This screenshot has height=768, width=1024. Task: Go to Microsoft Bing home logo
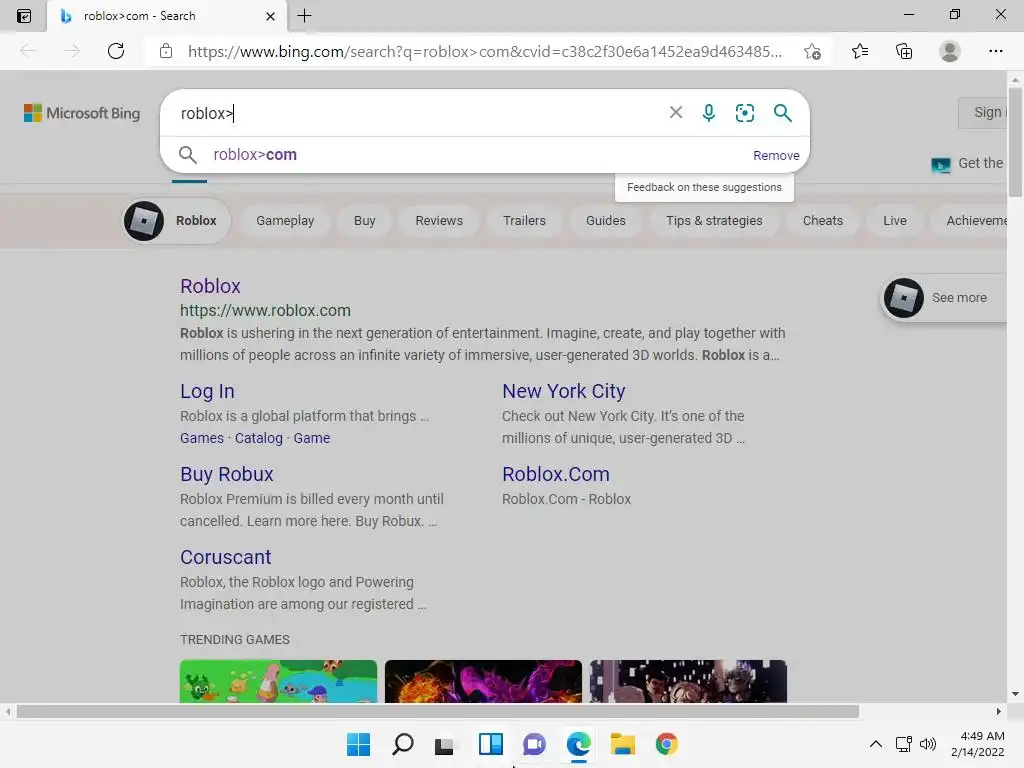82,113
